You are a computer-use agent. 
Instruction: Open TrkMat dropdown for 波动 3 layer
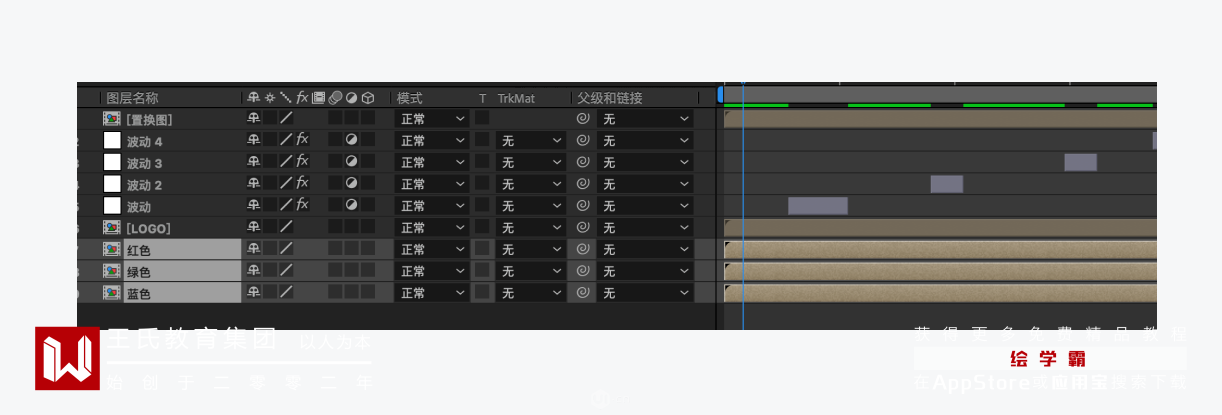click(532, 162)
